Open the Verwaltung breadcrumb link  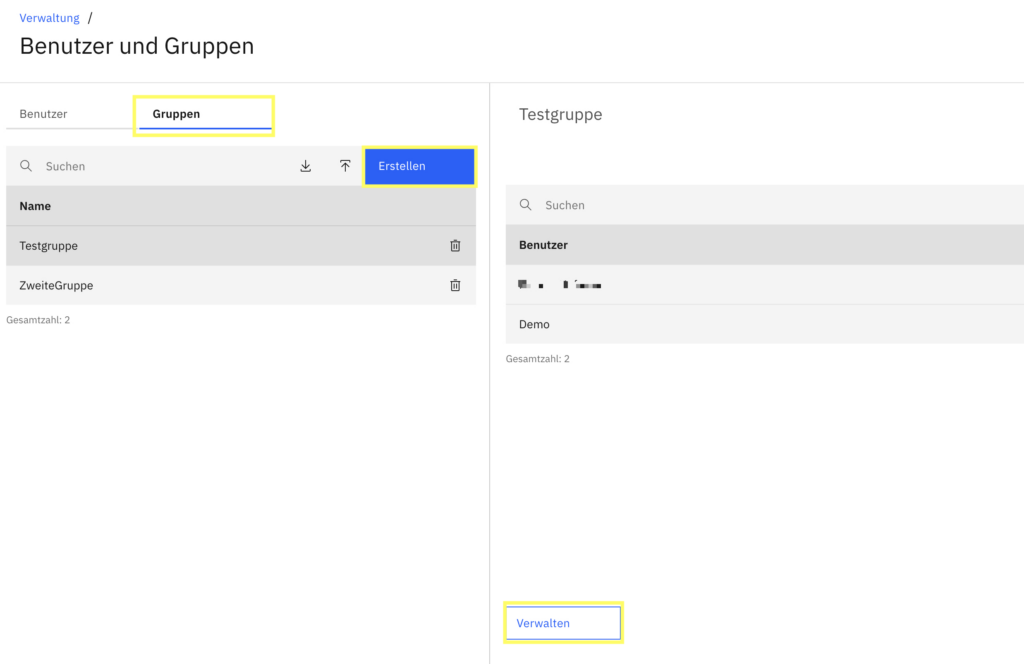50,18
